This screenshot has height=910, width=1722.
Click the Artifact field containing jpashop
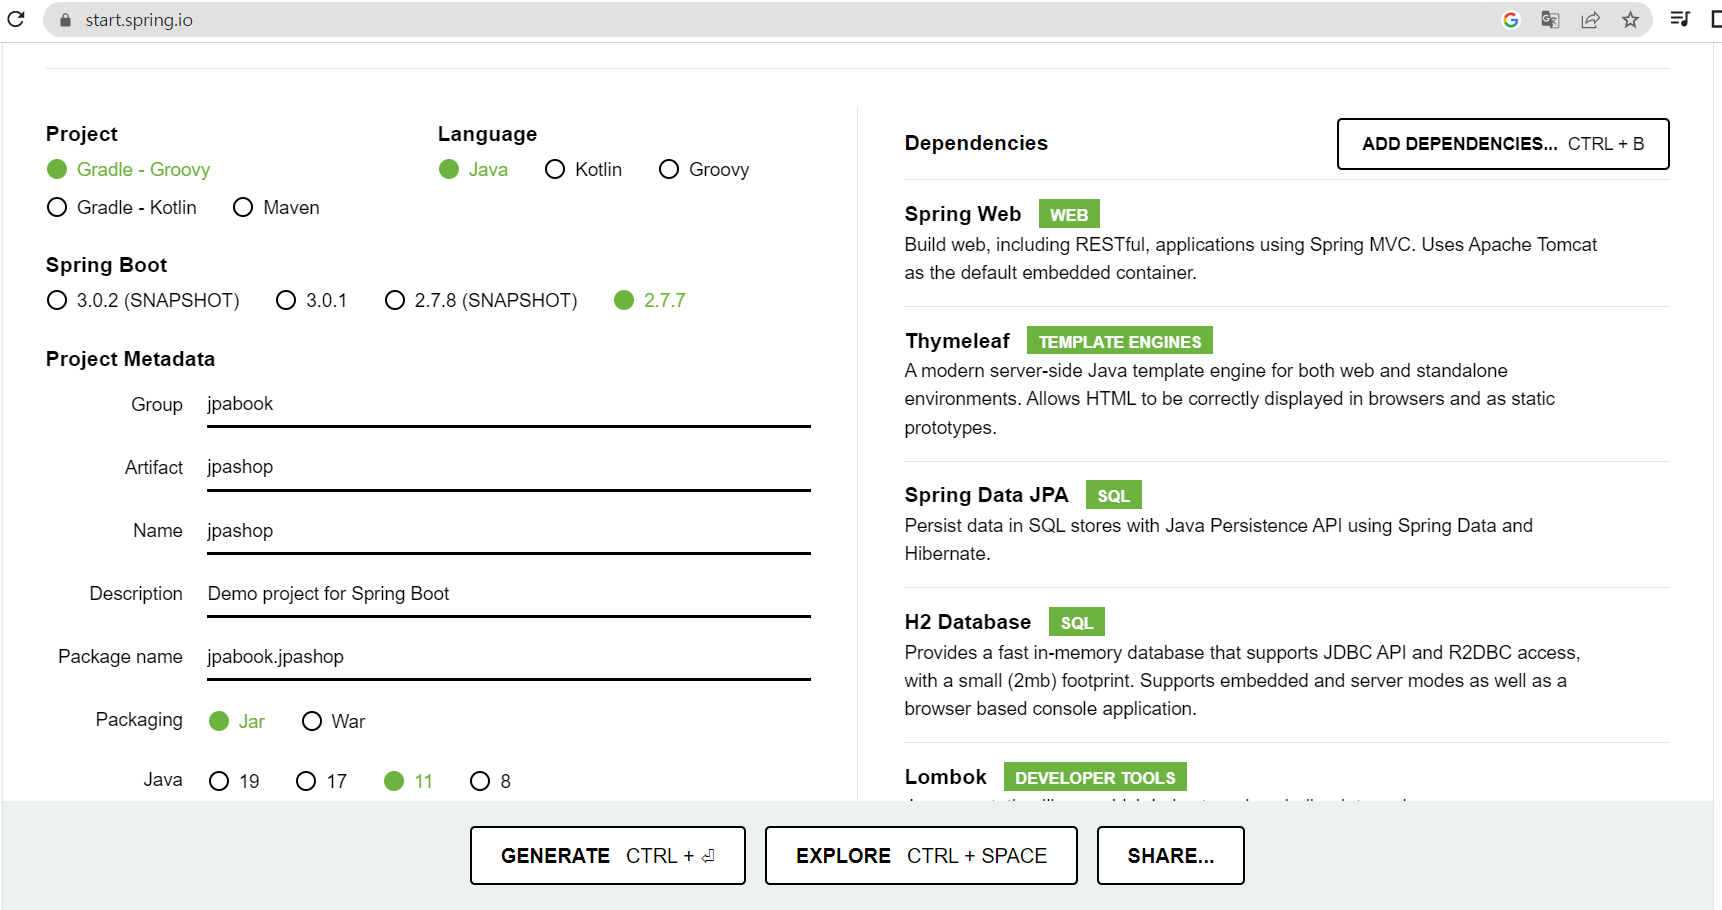point(509,467)
